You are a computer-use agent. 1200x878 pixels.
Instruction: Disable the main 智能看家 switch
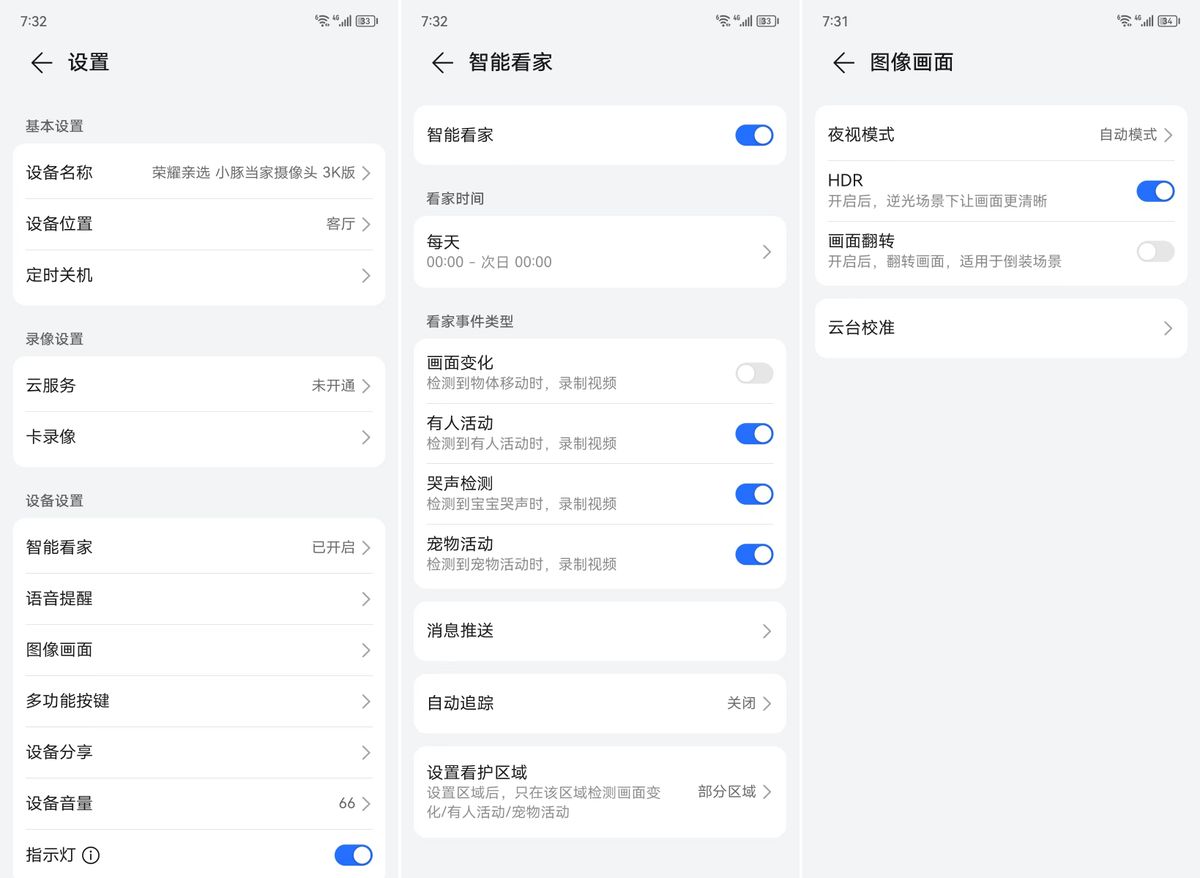coord(754,135)
